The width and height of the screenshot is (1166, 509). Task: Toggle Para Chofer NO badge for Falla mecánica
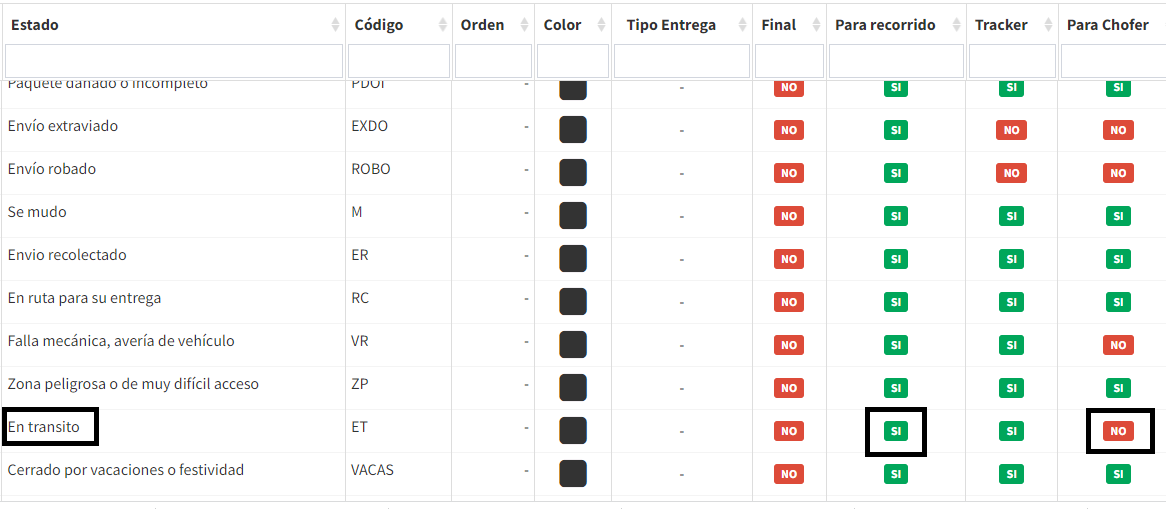1118,345
